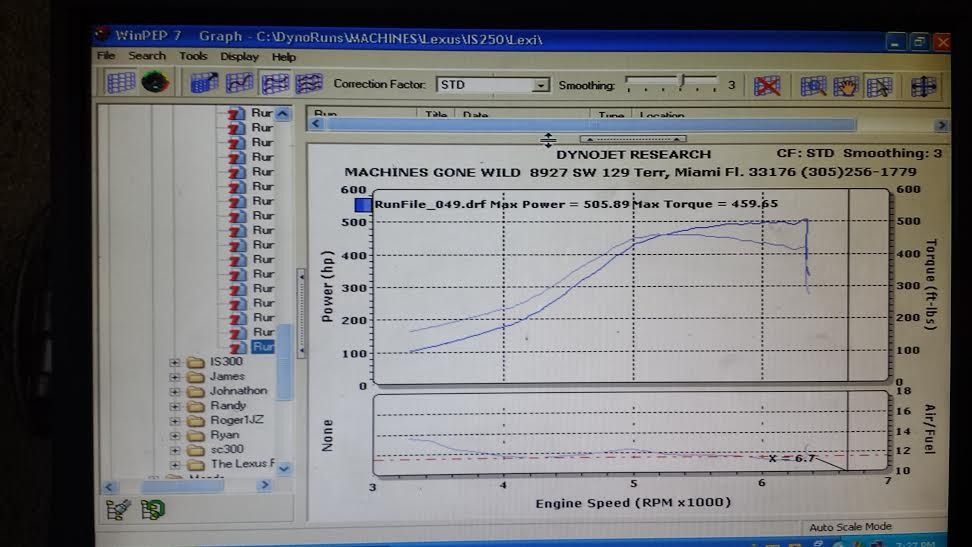
Task: Click the file tree scroll up arrow
Action: point(283,113)
